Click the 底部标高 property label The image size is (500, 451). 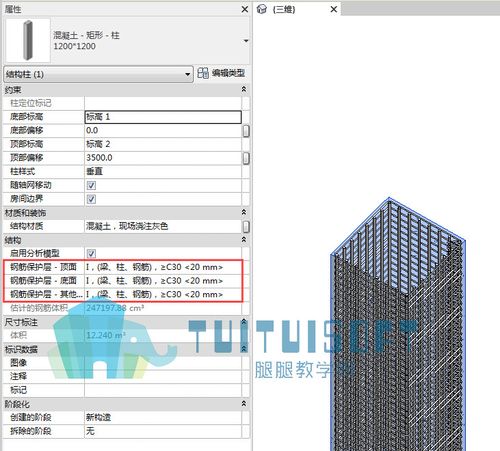coord(26,117)
